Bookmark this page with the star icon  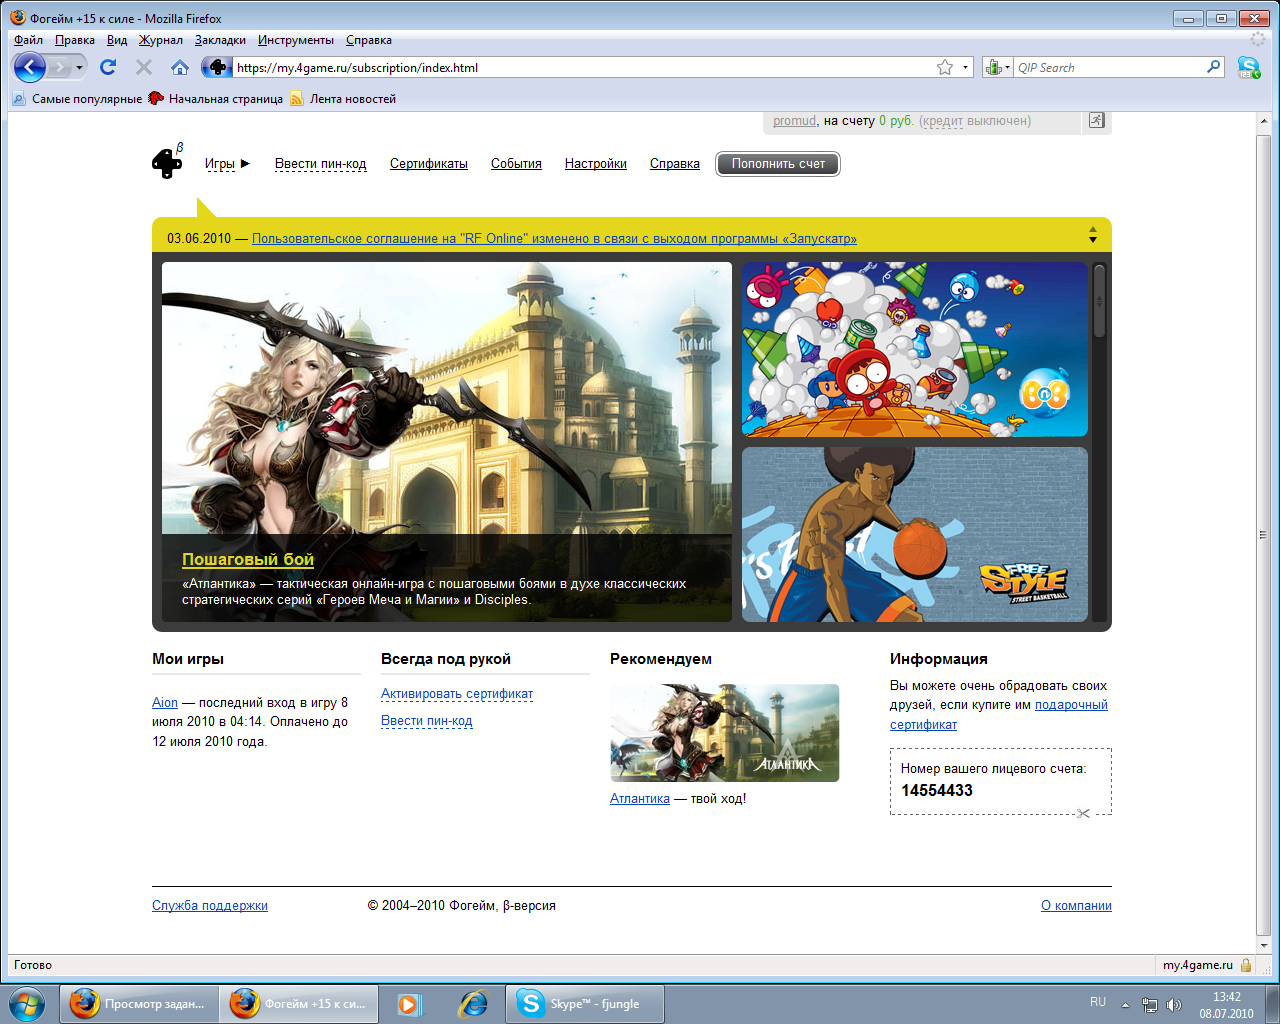coord(945,67)
